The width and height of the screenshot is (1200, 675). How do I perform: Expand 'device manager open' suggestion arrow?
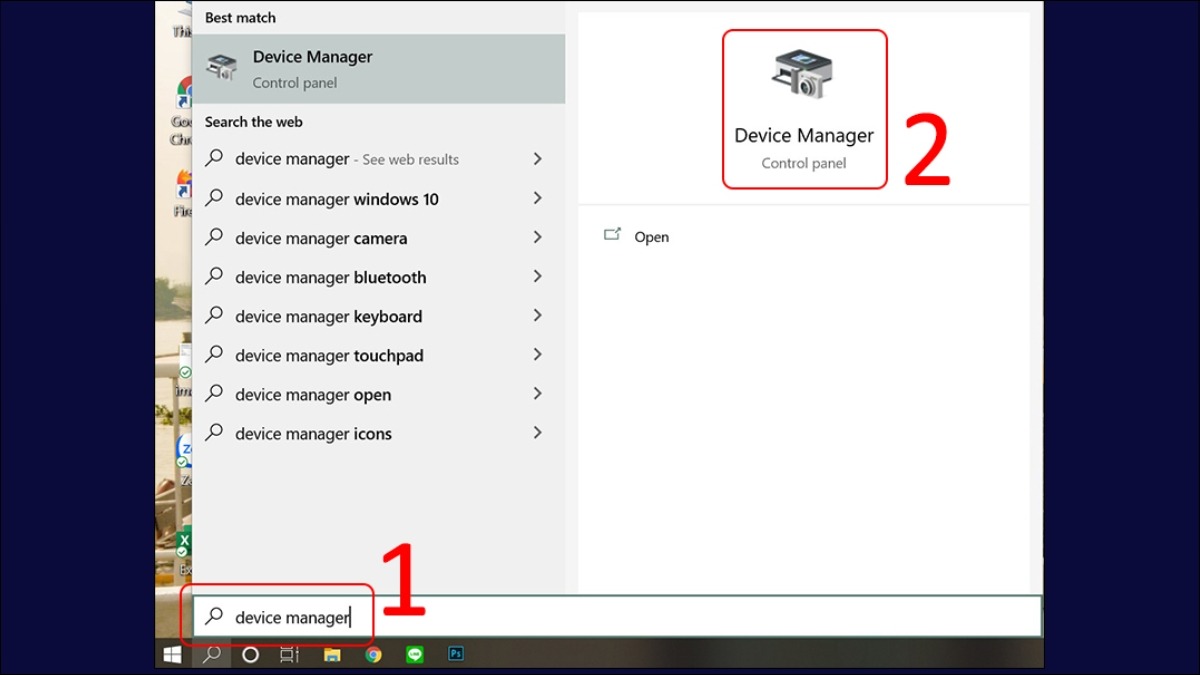point(538,394)
